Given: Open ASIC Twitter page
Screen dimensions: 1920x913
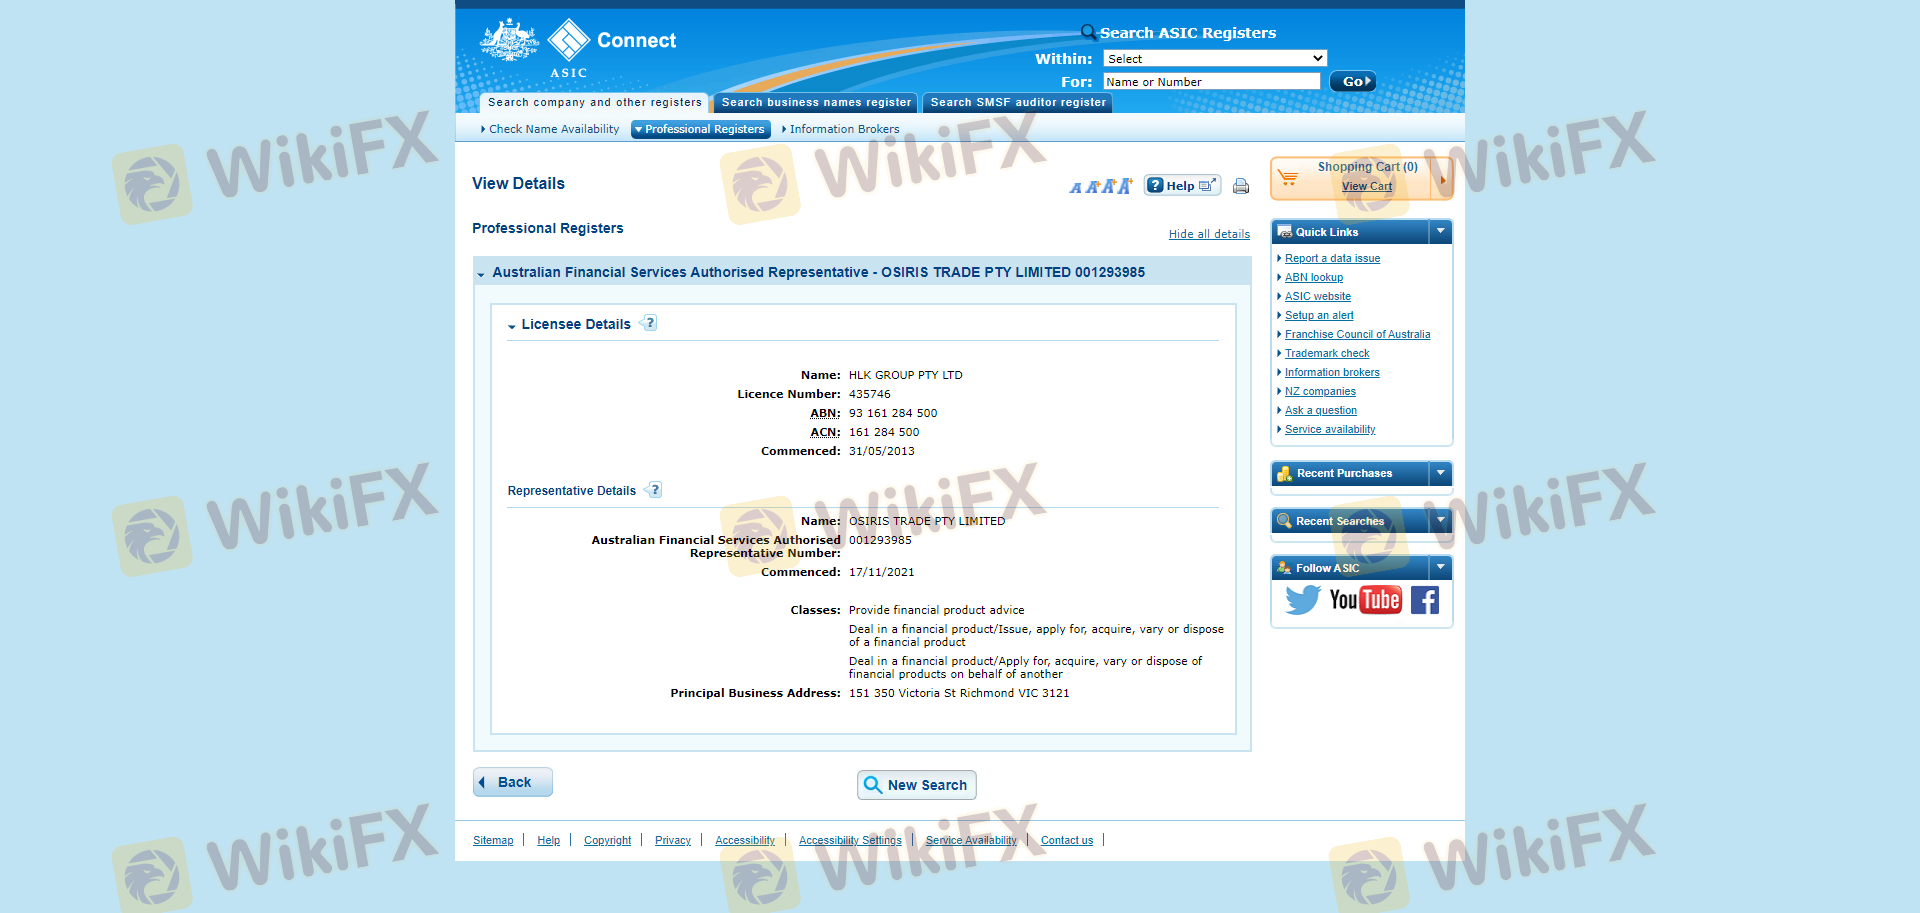Looking at the screenshot, I should [1303, 600].
